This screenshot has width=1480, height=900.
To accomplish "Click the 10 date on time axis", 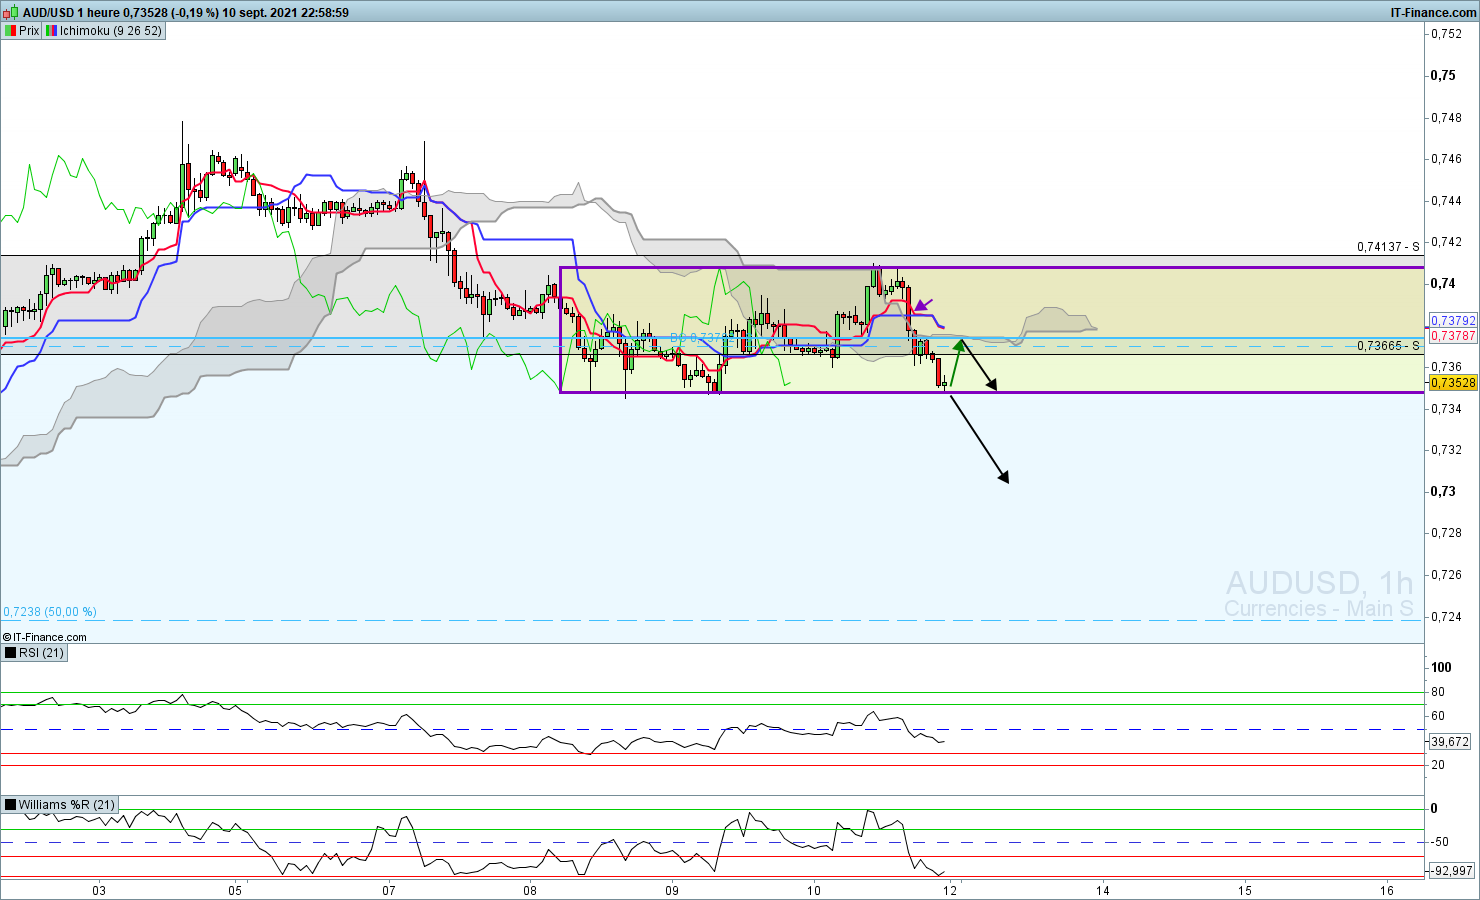I will (x=814, y=891).
